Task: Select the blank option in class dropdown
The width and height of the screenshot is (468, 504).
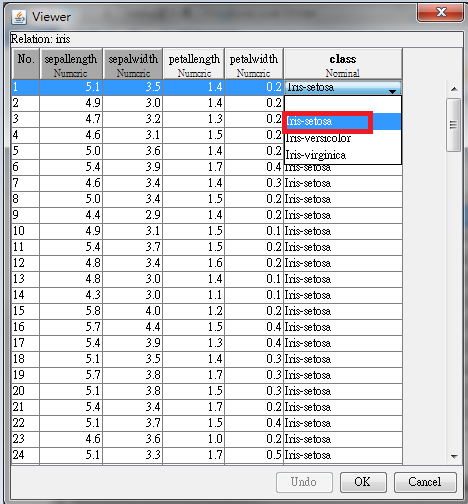Action: (343, 104)
